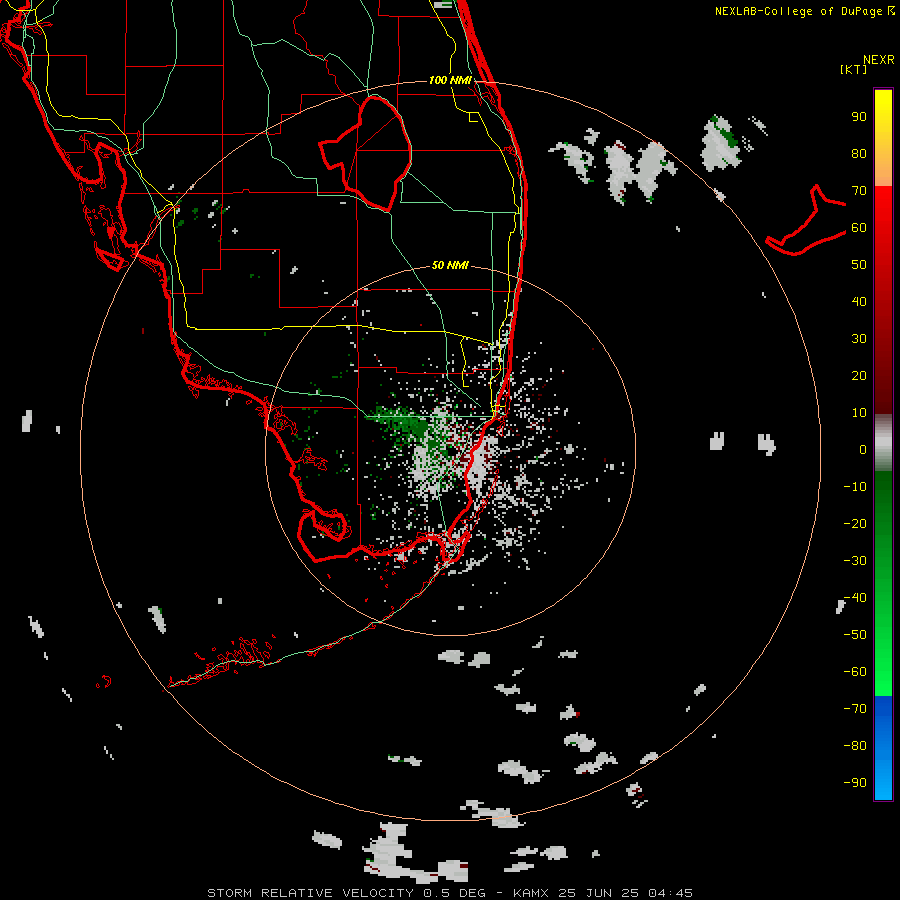Click the -90 value on the velocity scale

pyautogui.click(x=855, y=783)
